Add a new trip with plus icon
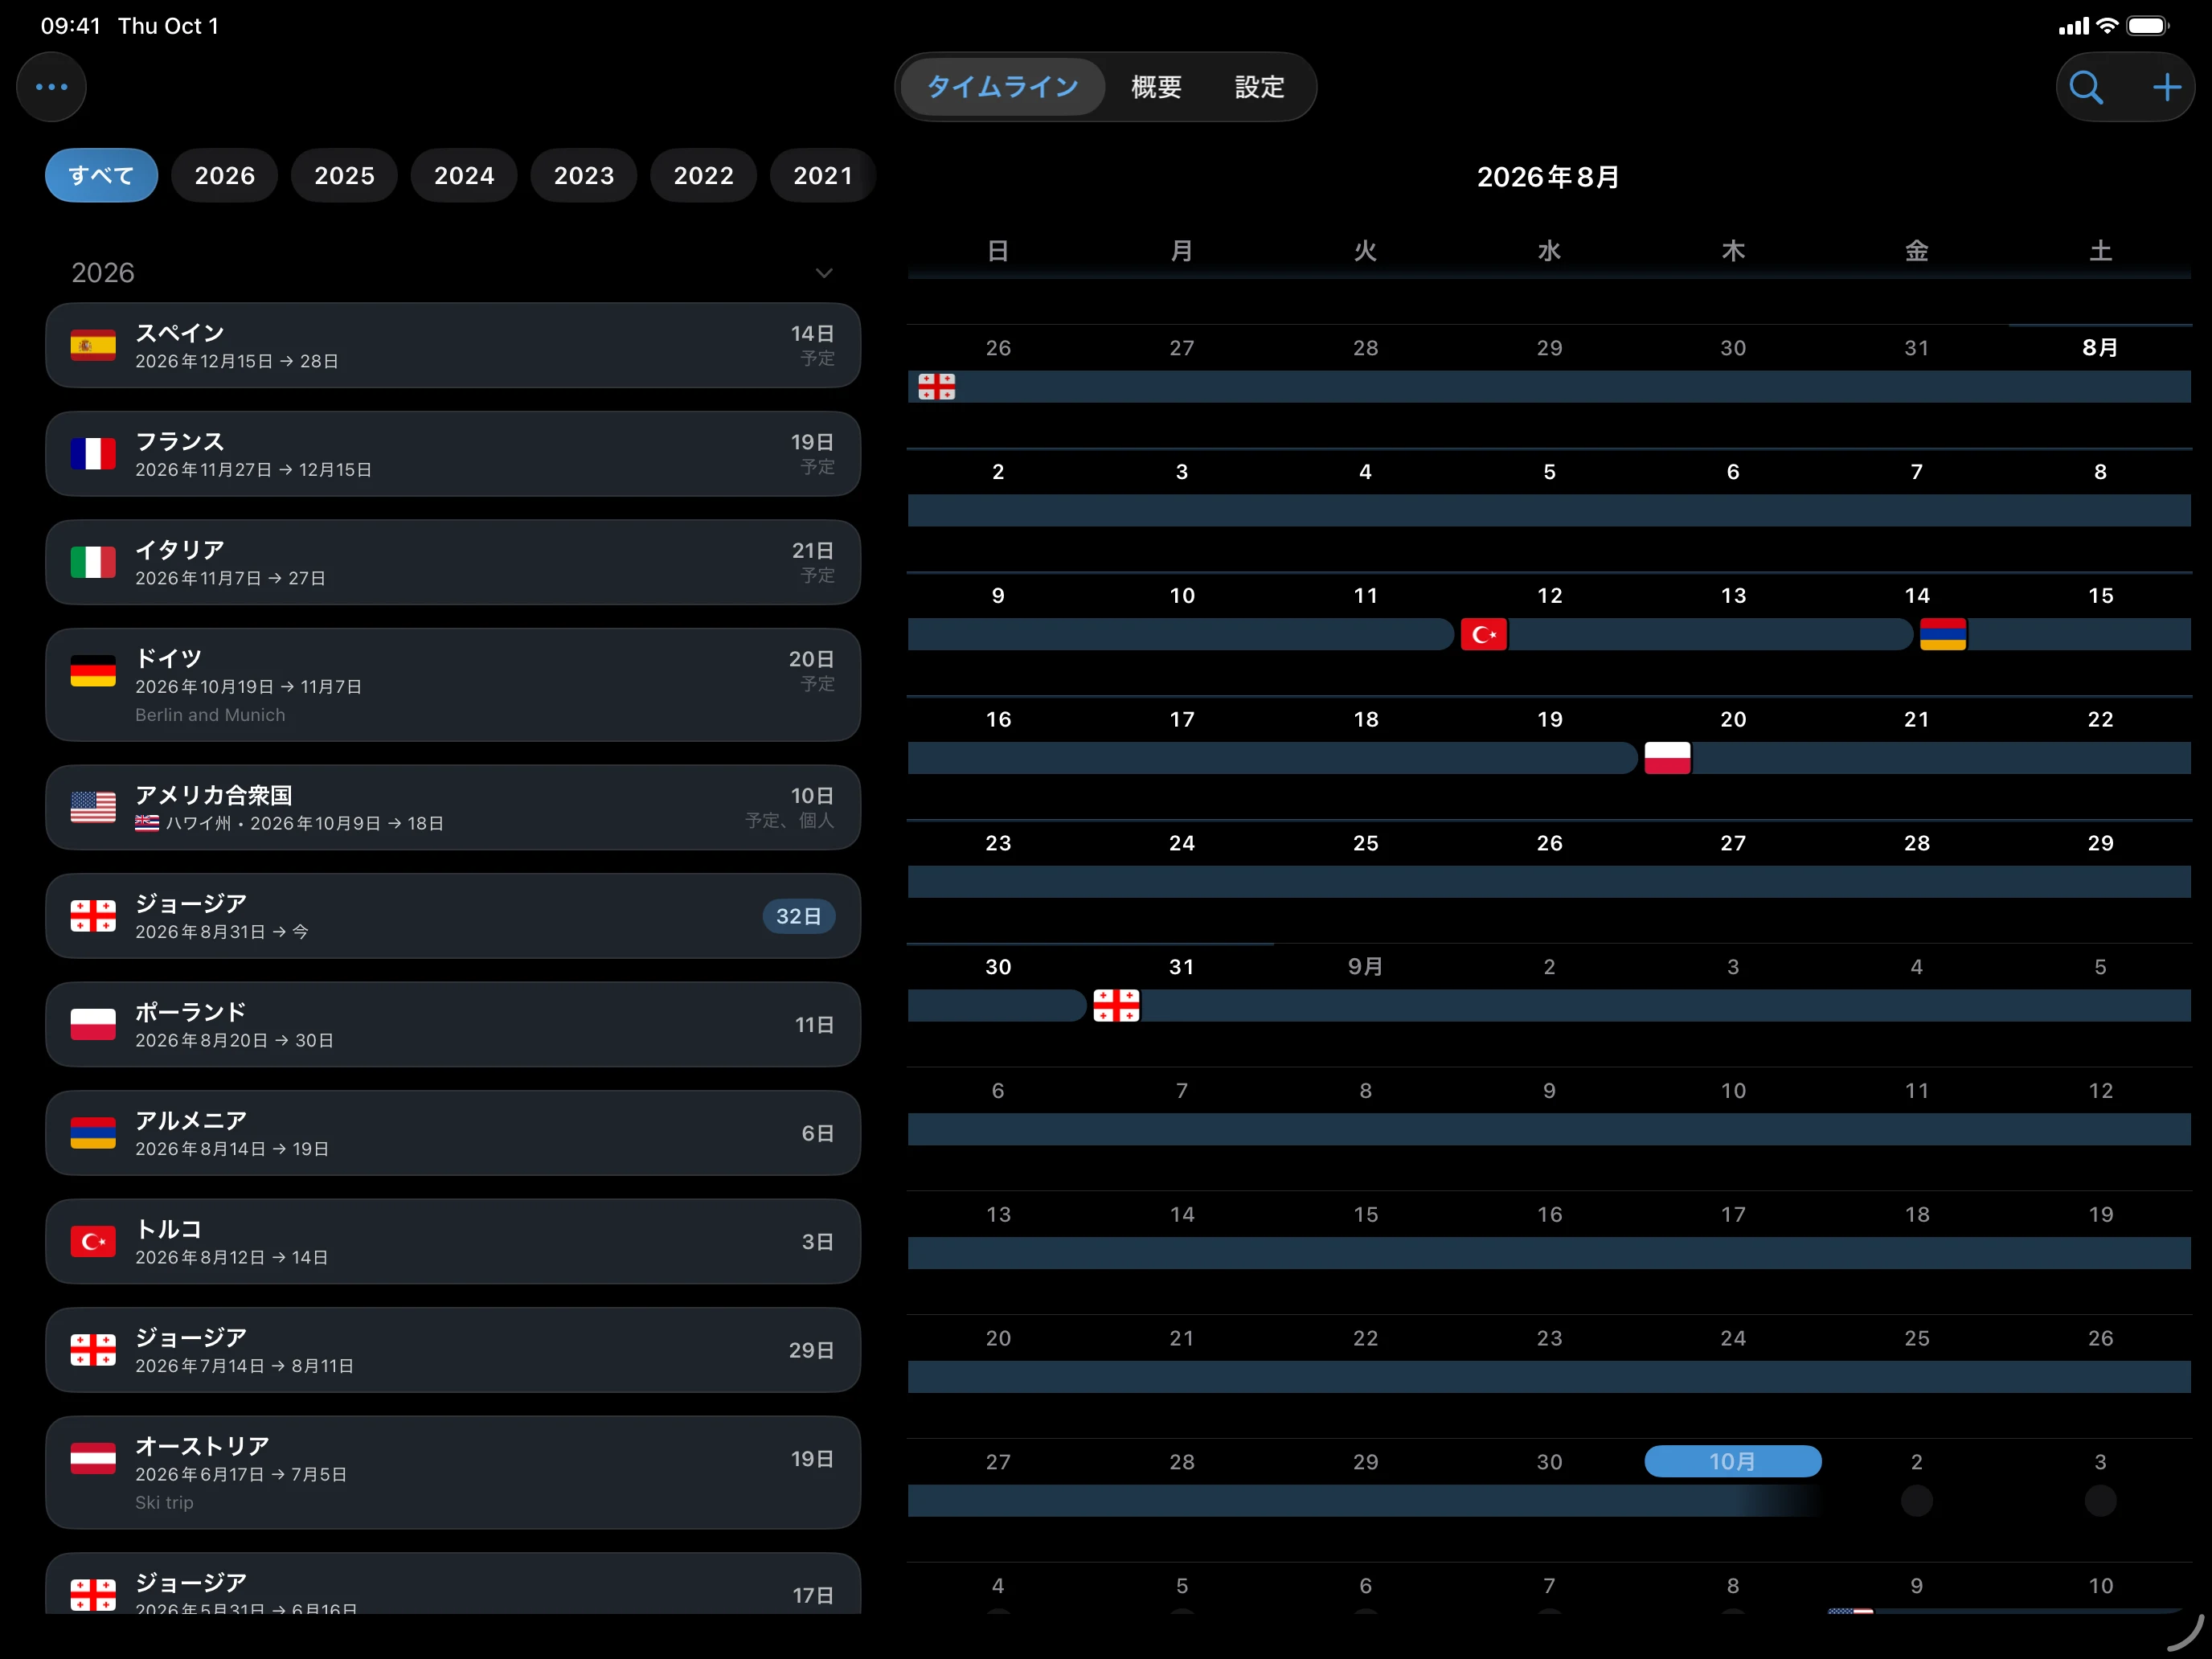2212x1659 pixels. click(2166, 87)
